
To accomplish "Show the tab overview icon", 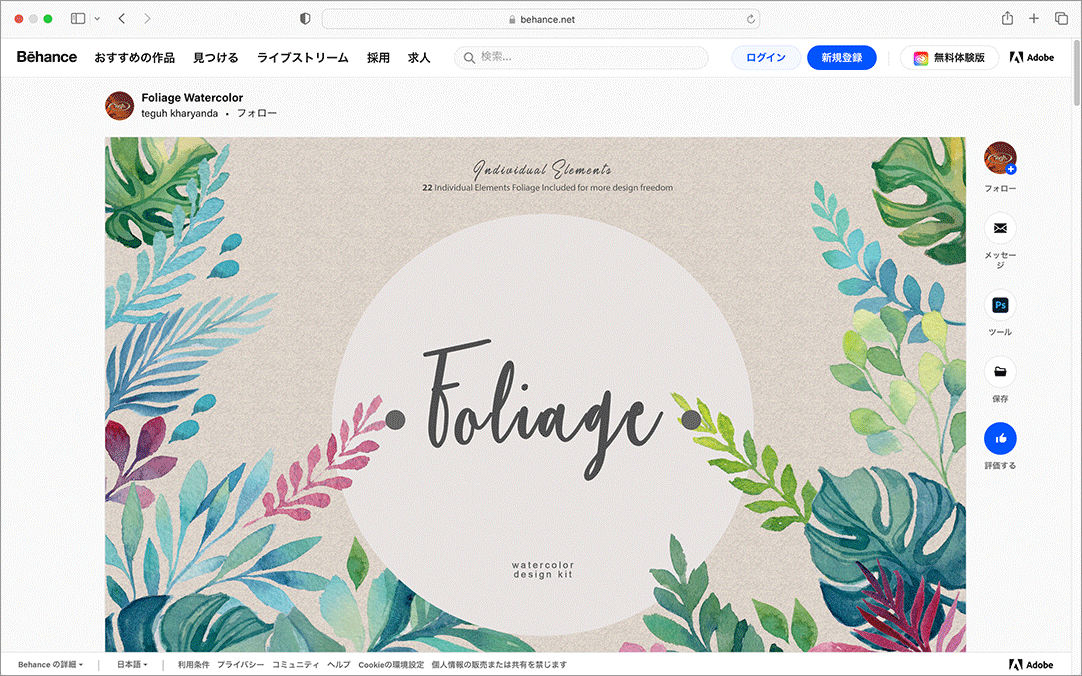I will click(1061, 19).
